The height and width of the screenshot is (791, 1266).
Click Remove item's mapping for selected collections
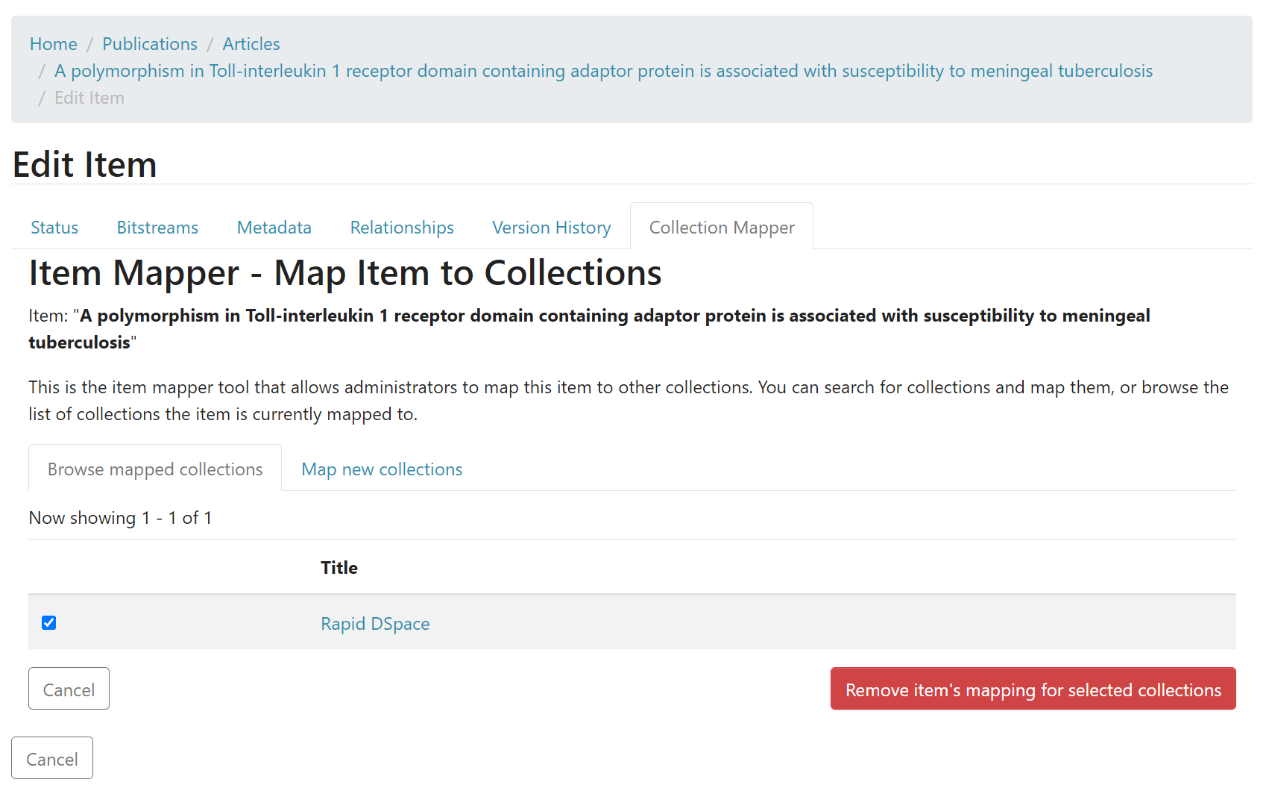click(x=1032, y=690)
